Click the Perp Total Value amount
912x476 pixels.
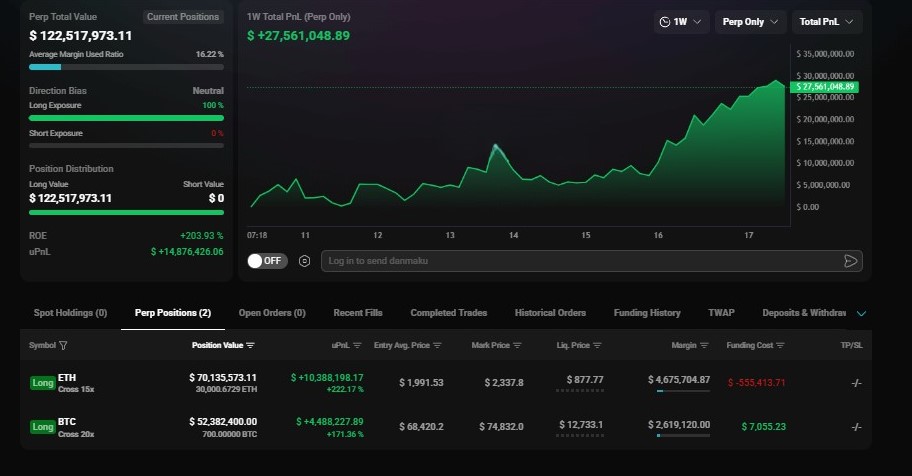click(81, 36)
